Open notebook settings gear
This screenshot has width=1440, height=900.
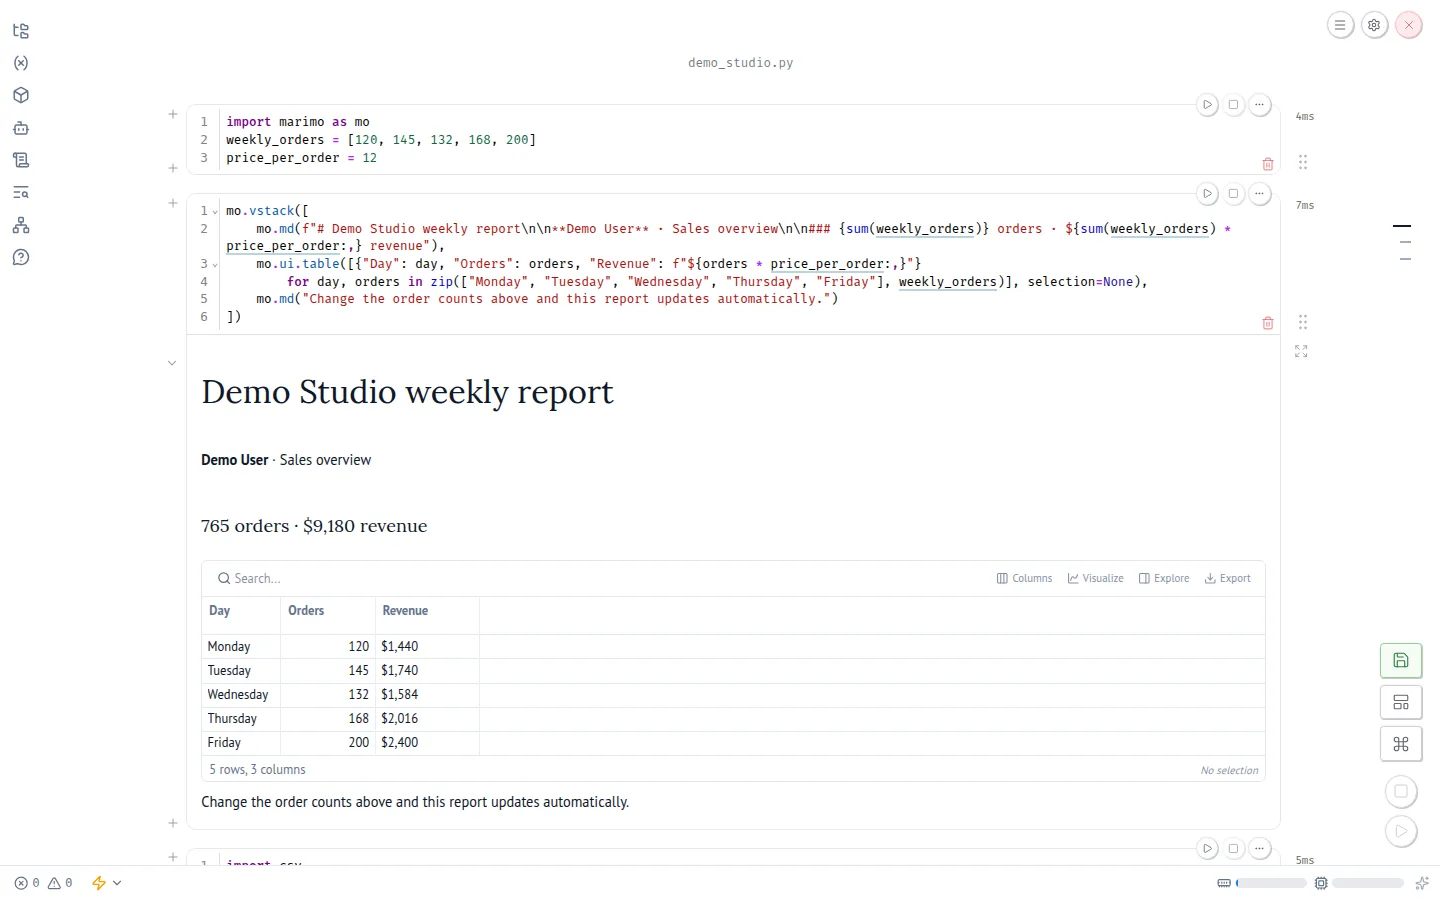click(x=1374, y=25)
